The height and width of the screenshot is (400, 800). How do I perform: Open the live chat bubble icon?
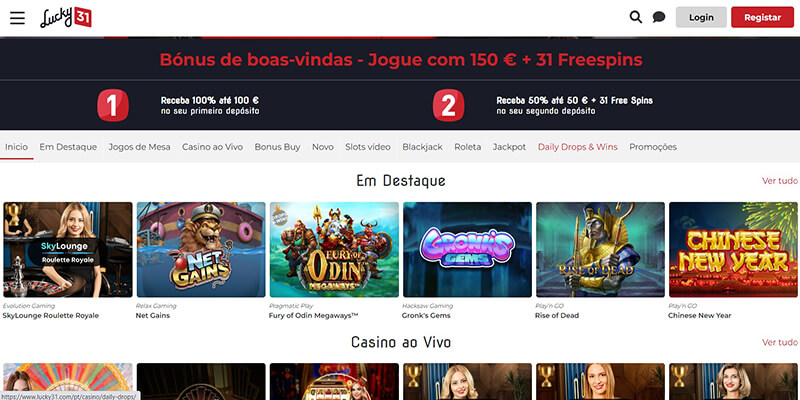659,17
